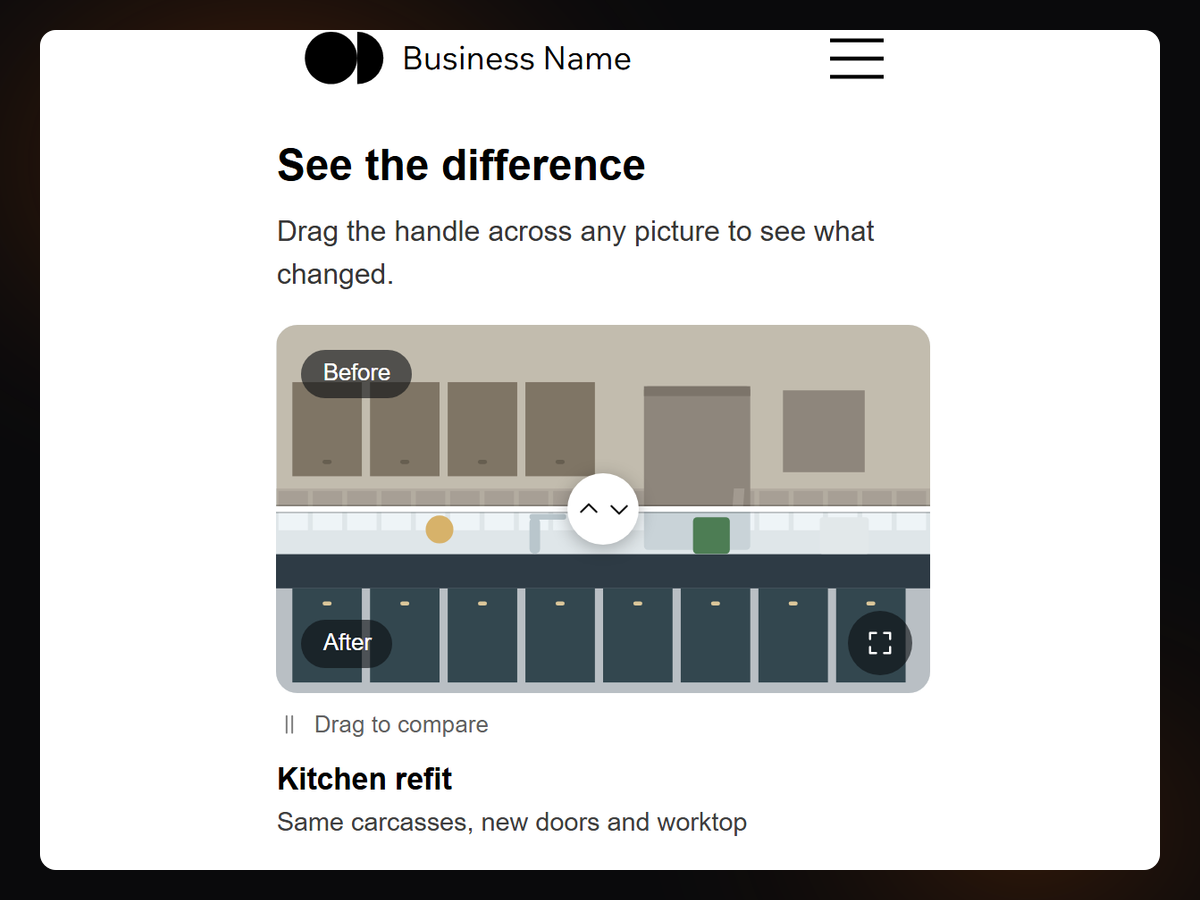Click the 'Drag to compare' hint text
The height and width of the screenshot is (900, 1200).
coord(401,725)
